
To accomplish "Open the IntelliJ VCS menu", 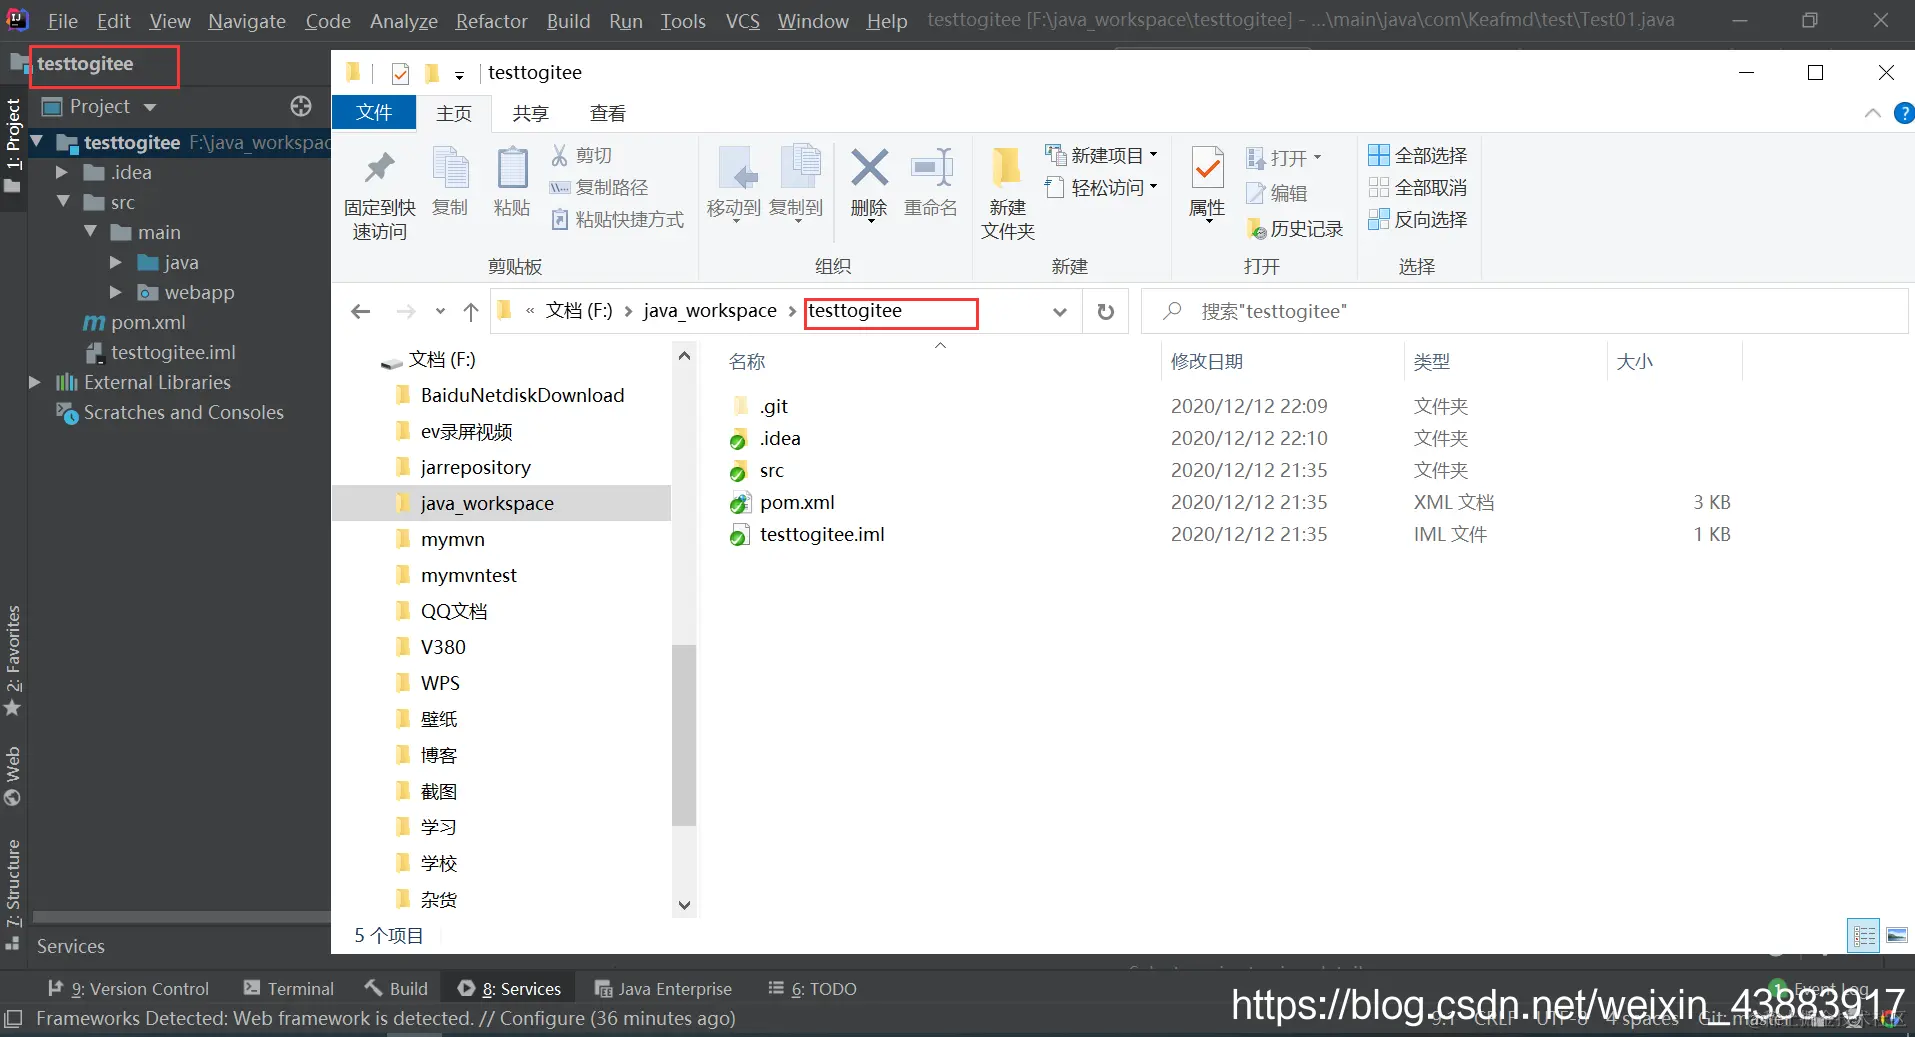I will 742,21.
